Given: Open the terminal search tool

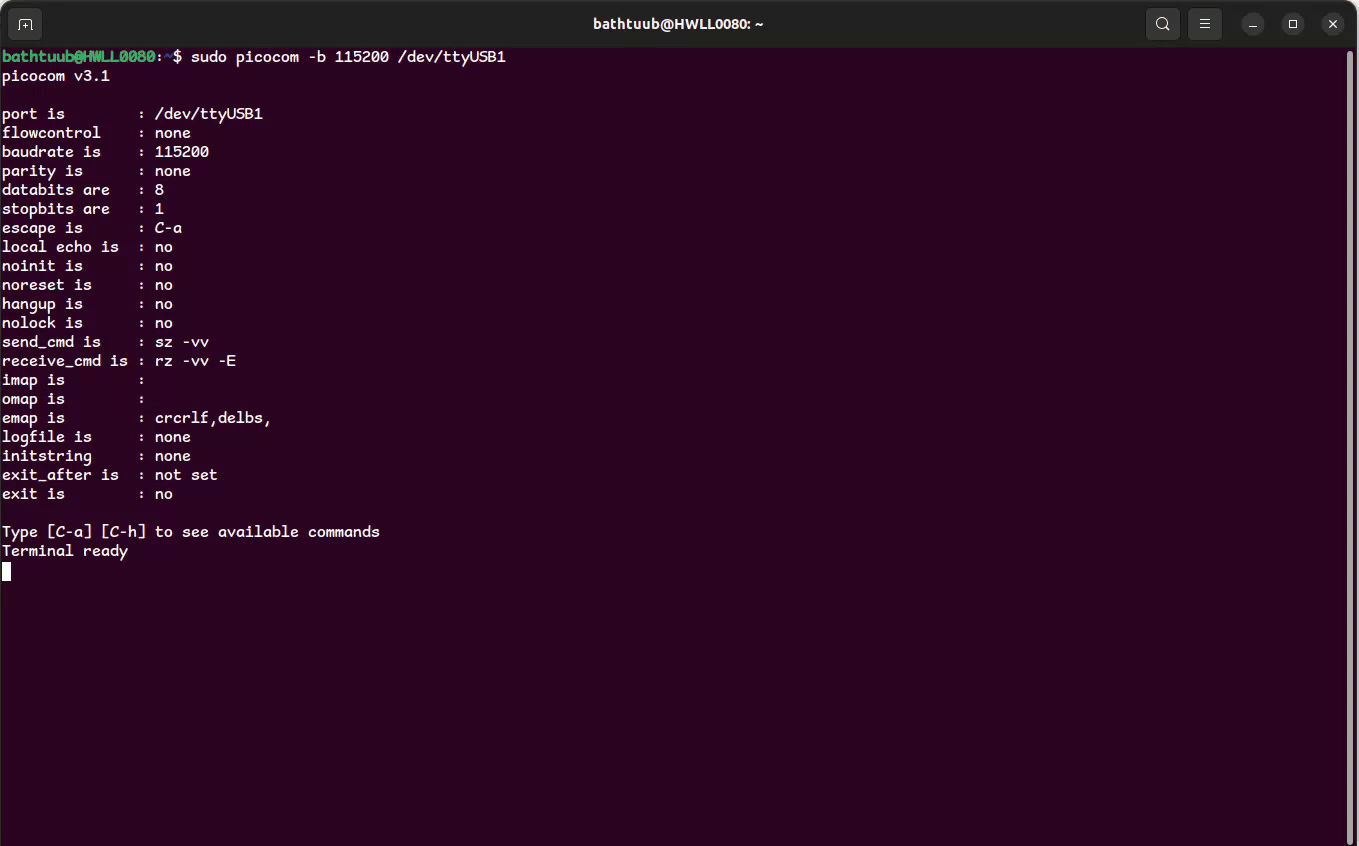Looking at the screenshot, I should (x=1162, y=24).
